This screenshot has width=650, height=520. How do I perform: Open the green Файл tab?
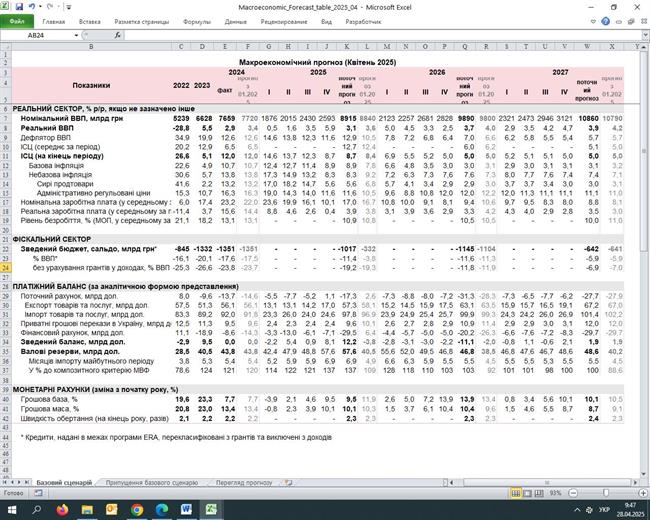tap(17, 21)
